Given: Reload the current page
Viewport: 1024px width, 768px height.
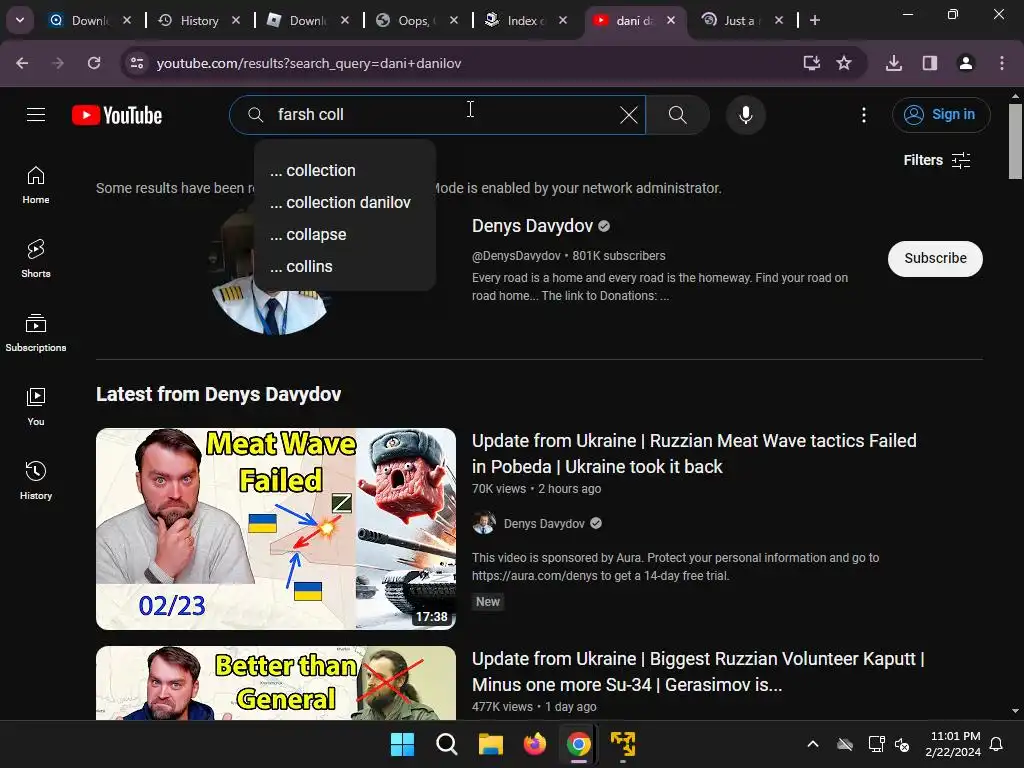Looking at the screenshot, I should coord(94,63).
